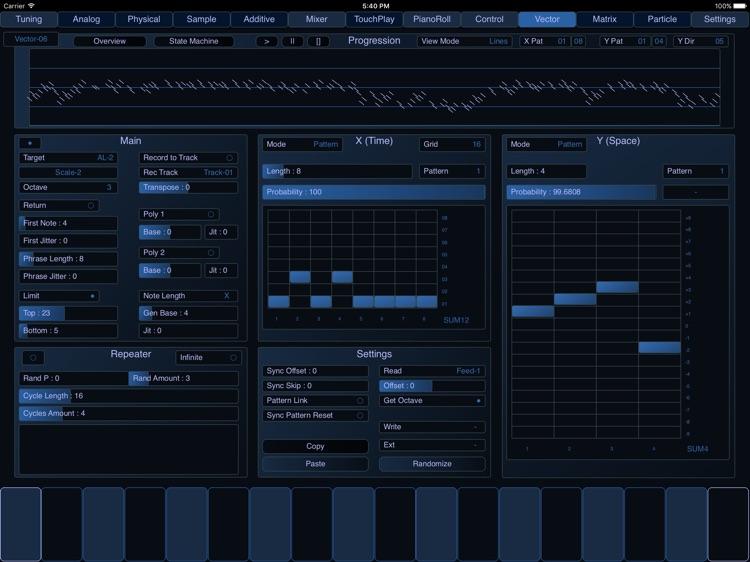Viewport: 750px width, 562px height.
Task: Click the Paste button
Action: coord(315,463)
